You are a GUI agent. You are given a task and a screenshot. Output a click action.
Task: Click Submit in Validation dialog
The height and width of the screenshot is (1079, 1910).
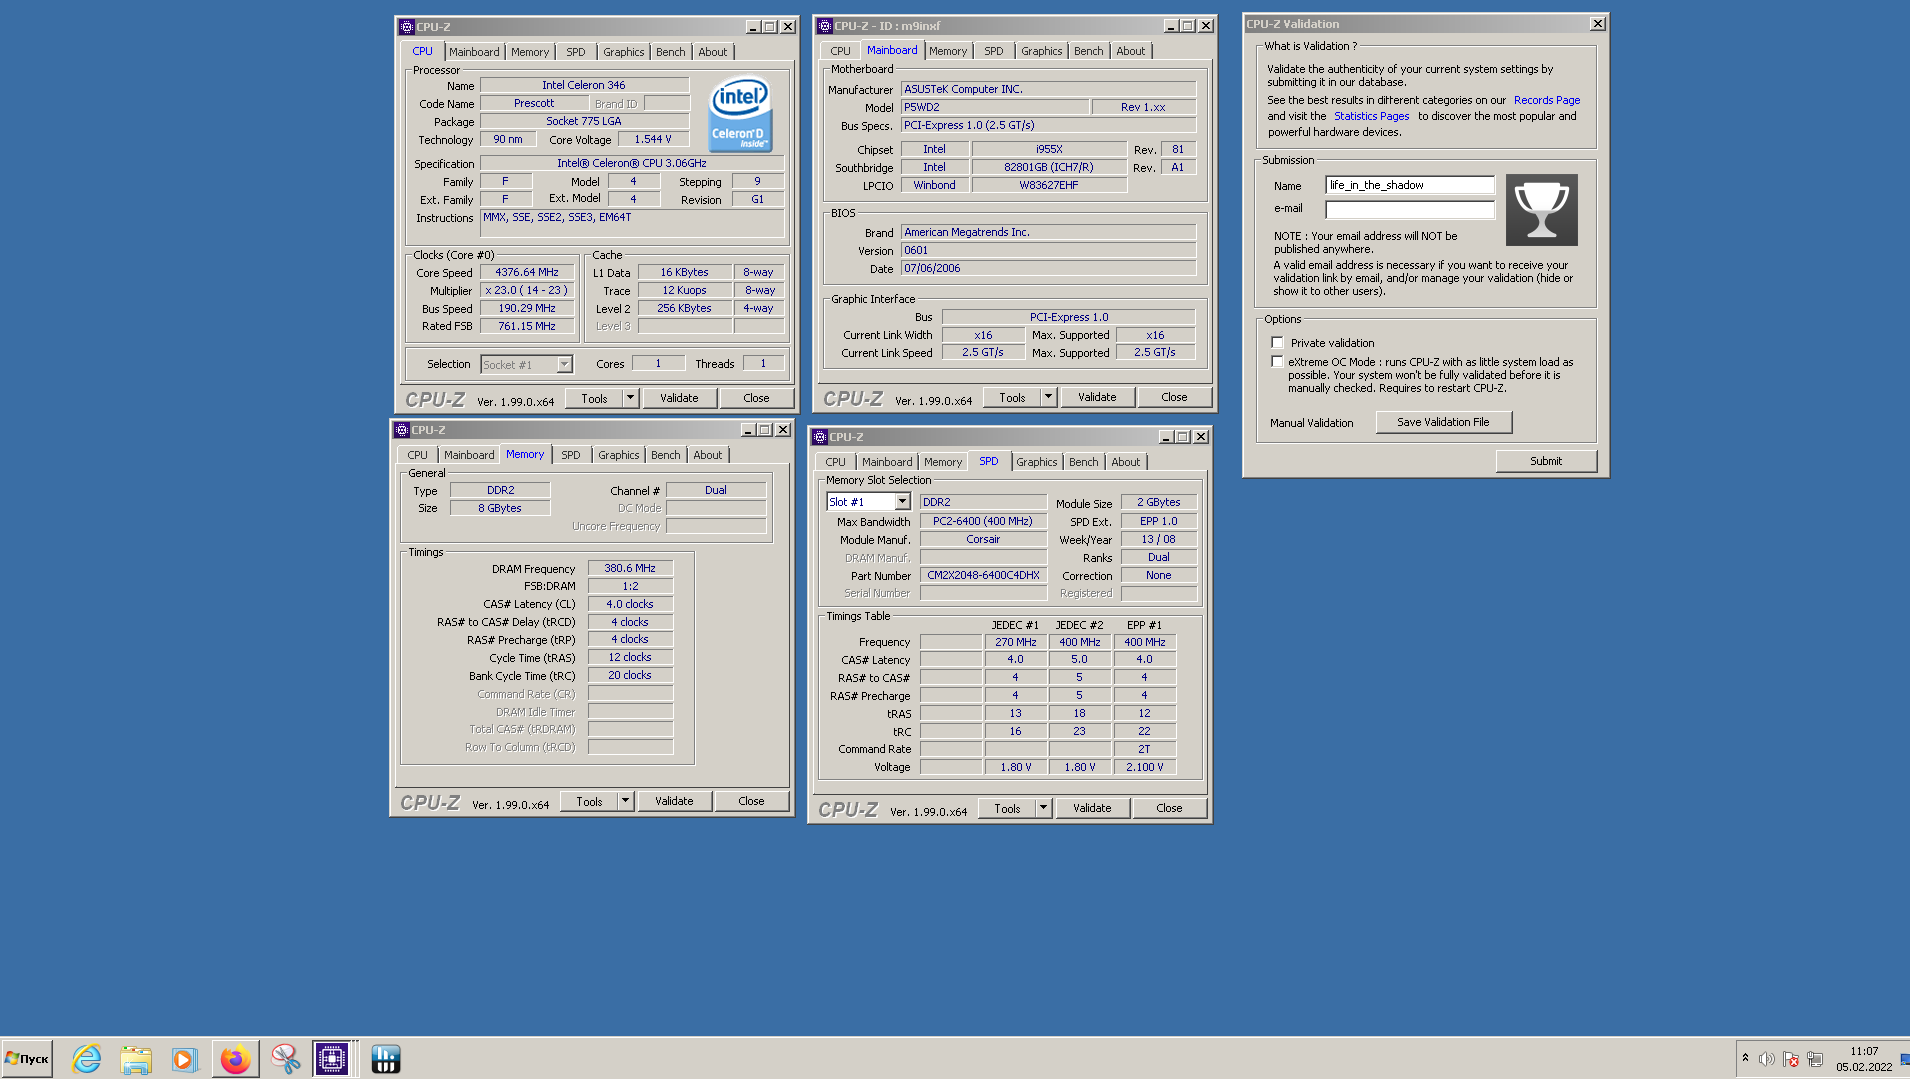[x=1546, y=461]
